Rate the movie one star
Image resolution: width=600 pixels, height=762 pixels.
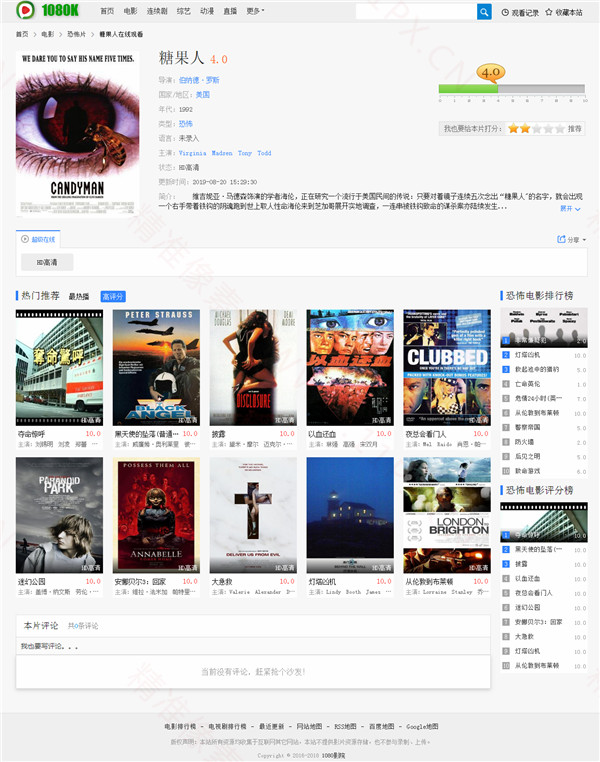click(x=513, y=129)
